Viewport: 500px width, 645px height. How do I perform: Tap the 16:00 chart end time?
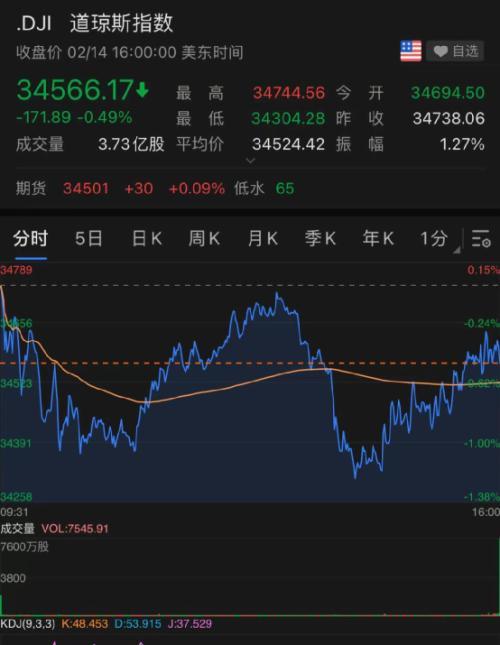(x=486, y=512)
